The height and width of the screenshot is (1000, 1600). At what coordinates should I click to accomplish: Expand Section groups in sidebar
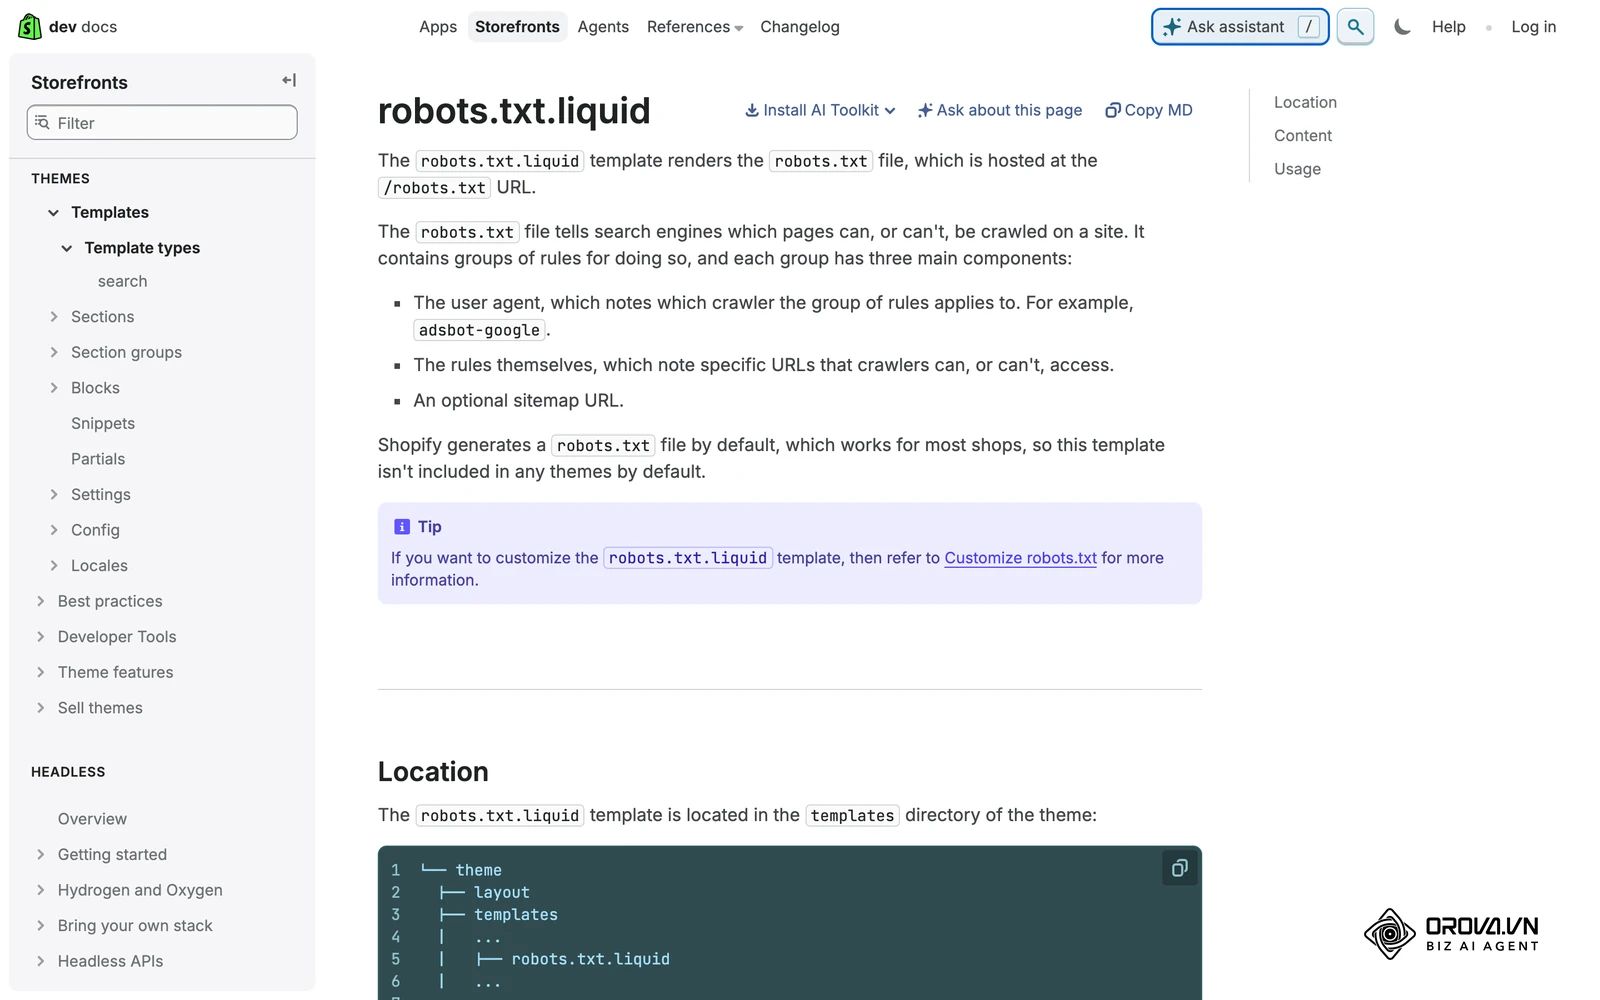(54, 352)
